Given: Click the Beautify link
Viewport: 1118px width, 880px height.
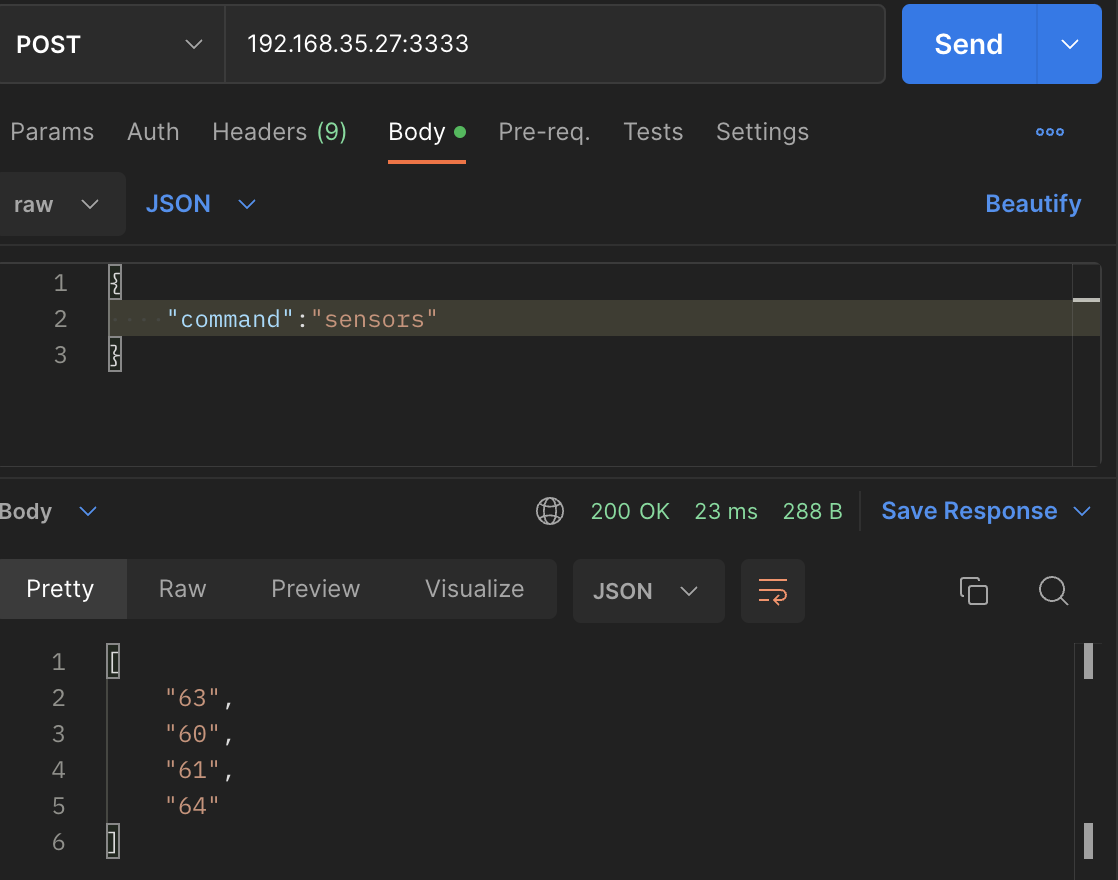Looking at the screenshot, I should [x=1033, y=204].
